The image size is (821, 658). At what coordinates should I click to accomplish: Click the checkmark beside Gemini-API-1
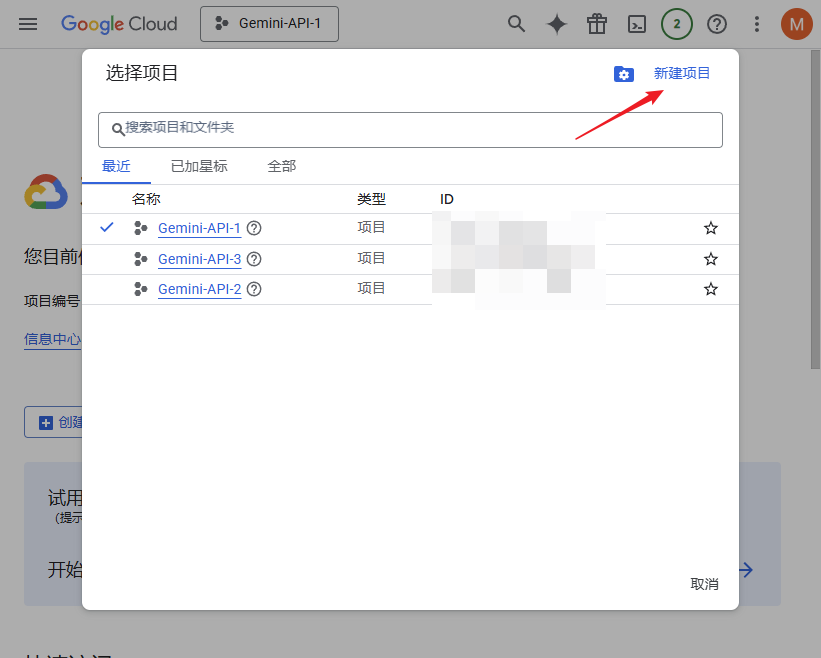click(107, 227)
